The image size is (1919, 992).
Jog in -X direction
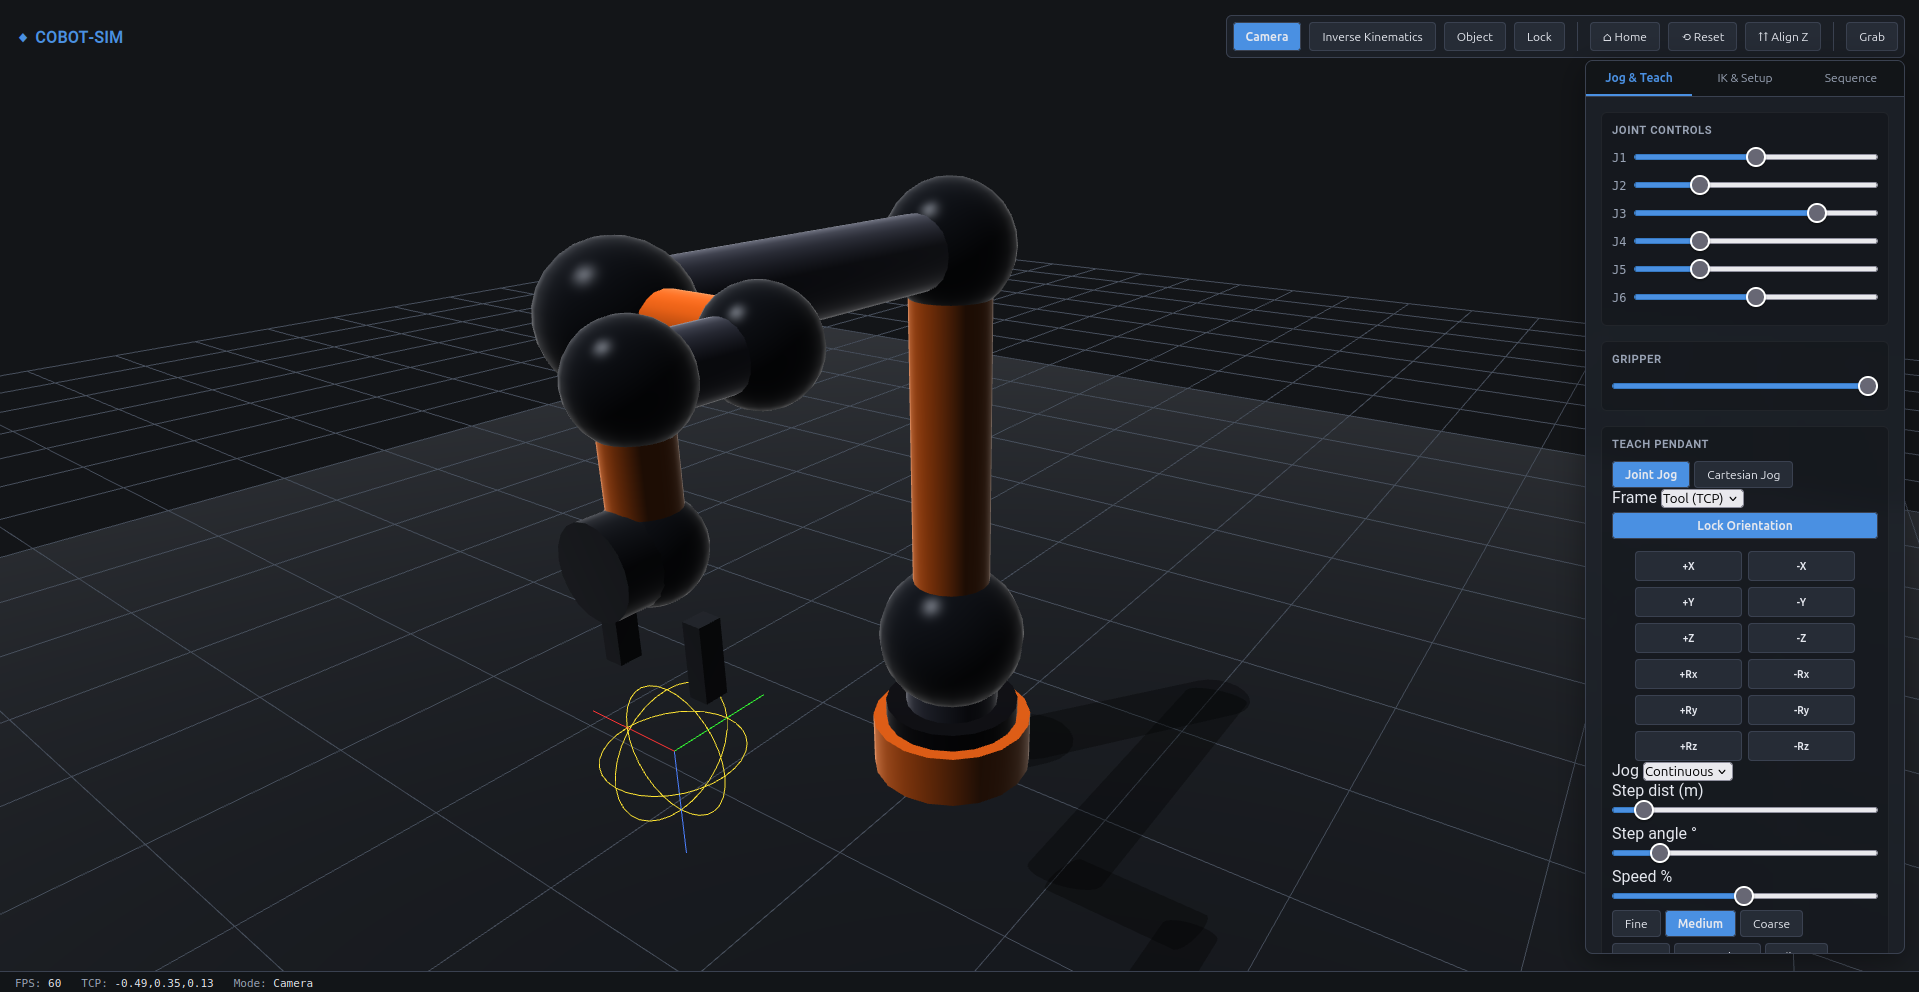tap(1801, 566)
